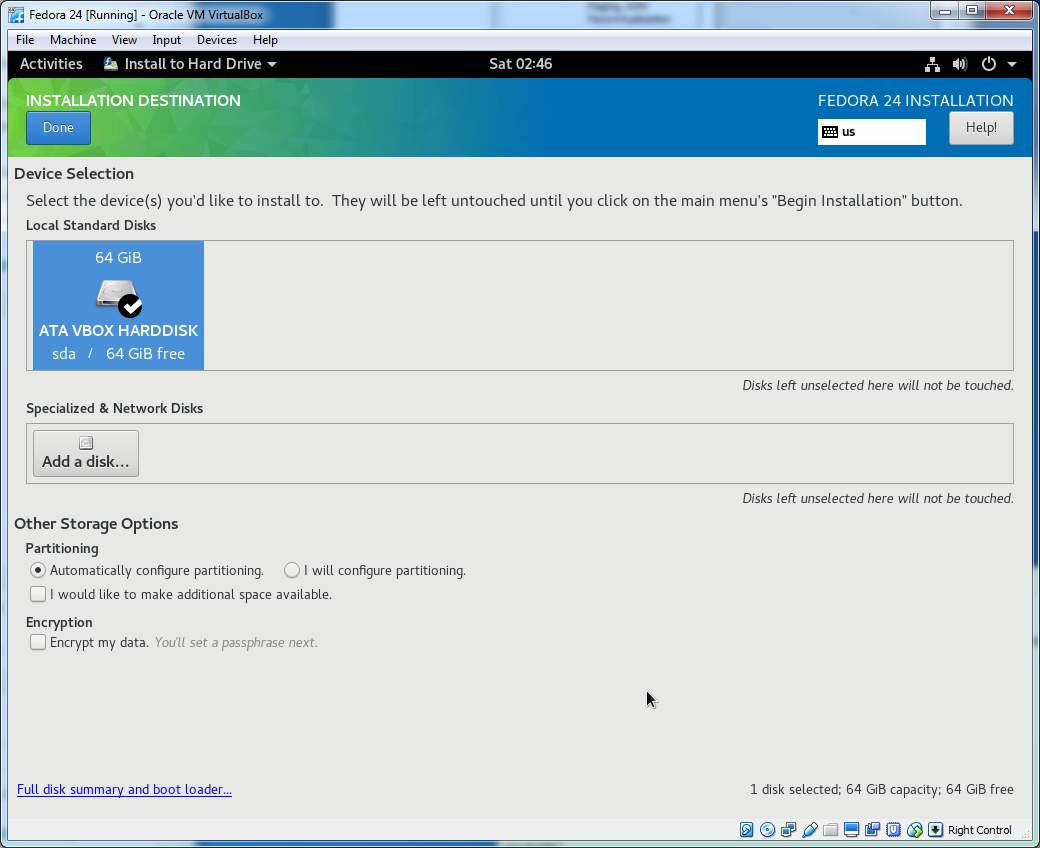Click the hard disk activity status icon
The height and width of the screenshot is (848, 1040).
(746, 829)
